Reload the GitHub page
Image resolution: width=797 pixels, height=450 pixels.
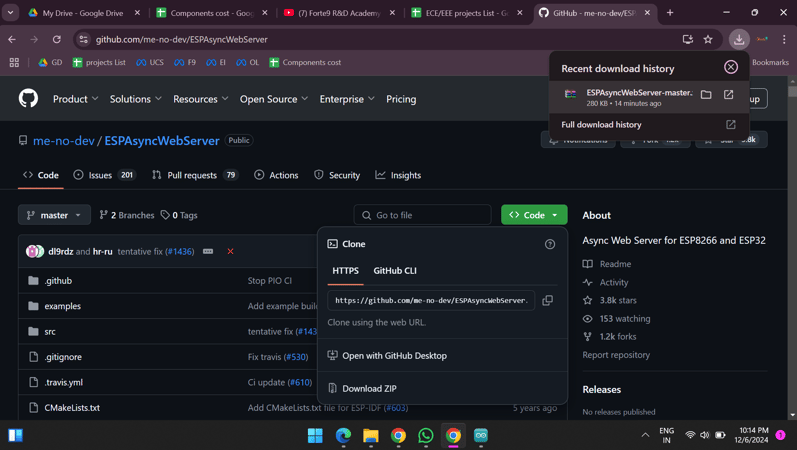[x=56, y=39]
